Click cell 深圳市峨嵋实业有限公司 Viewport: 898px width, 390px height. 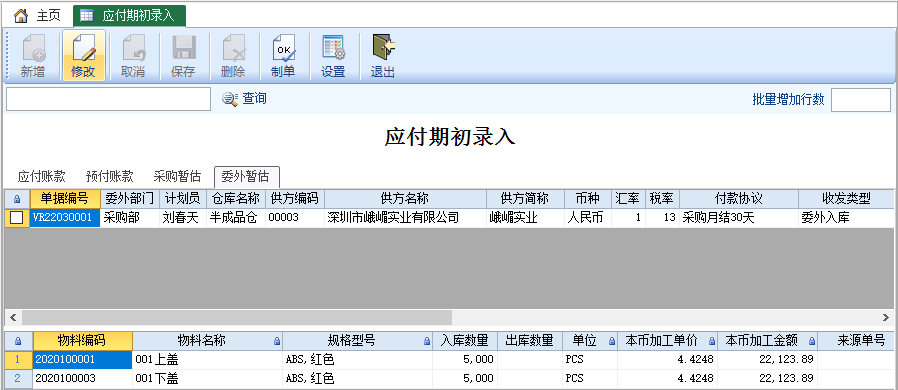pos(404,218)
